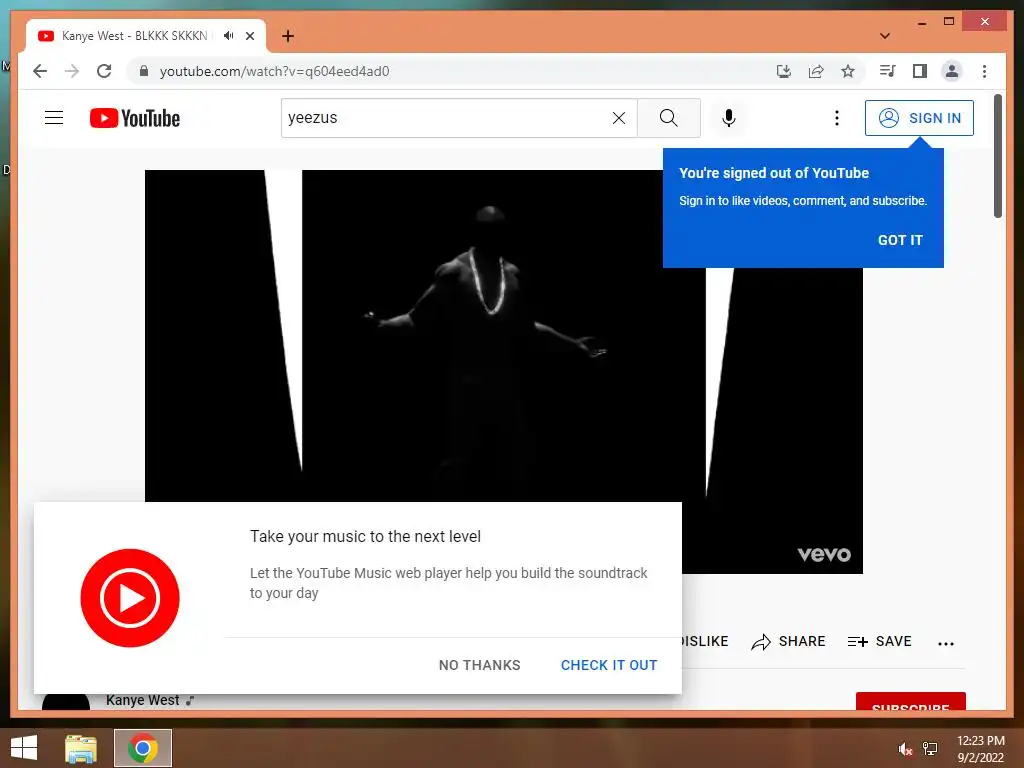The image size is (1024, 768).
Task: Open Chrome profile avatar
Action: pyautogui.click(x=952, y=71)
